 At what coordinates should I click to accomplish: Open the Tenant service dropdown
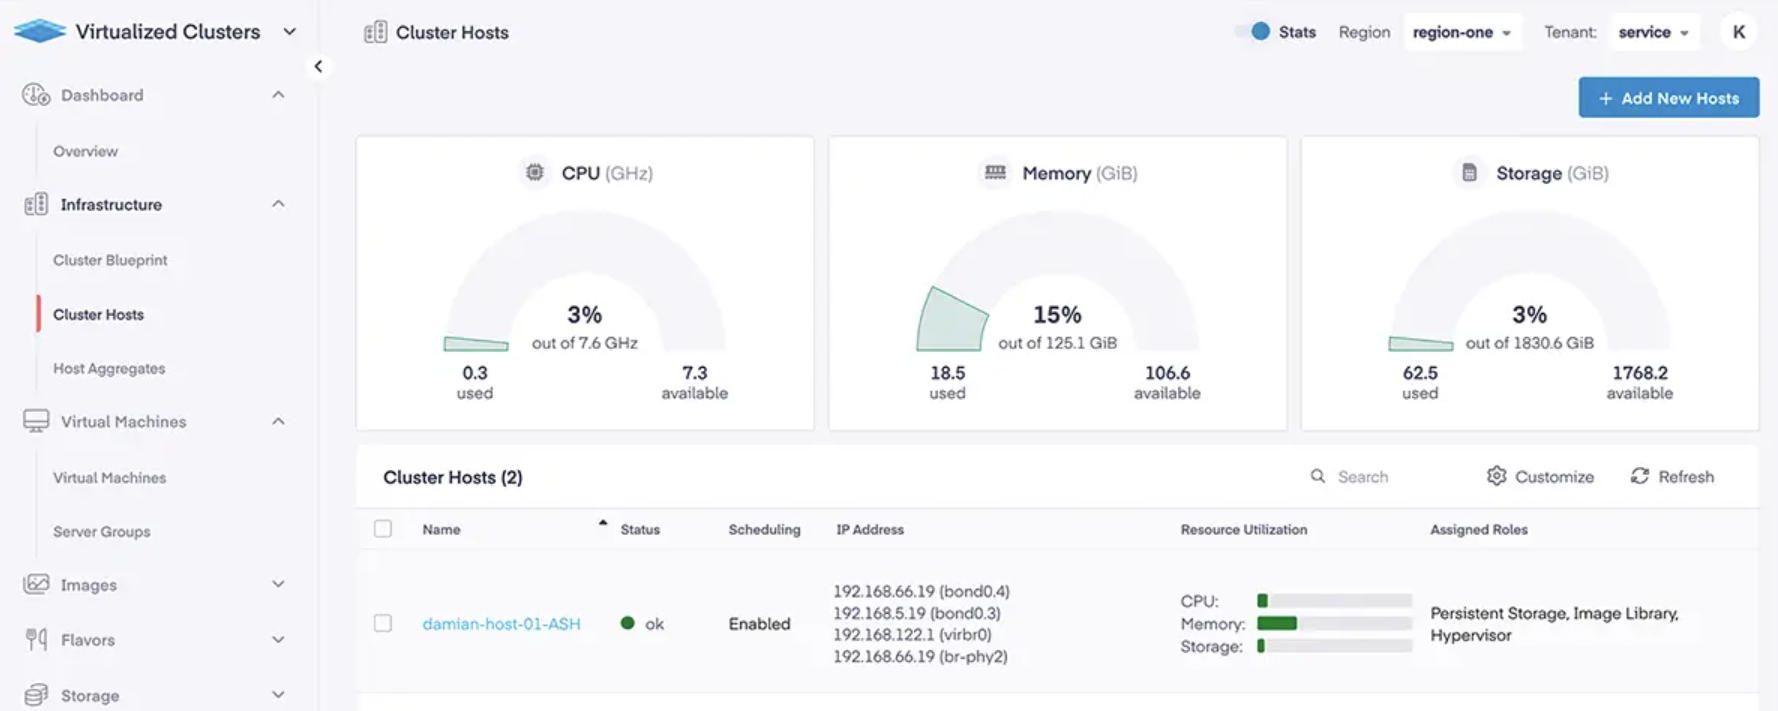[x=1653, y=32]
